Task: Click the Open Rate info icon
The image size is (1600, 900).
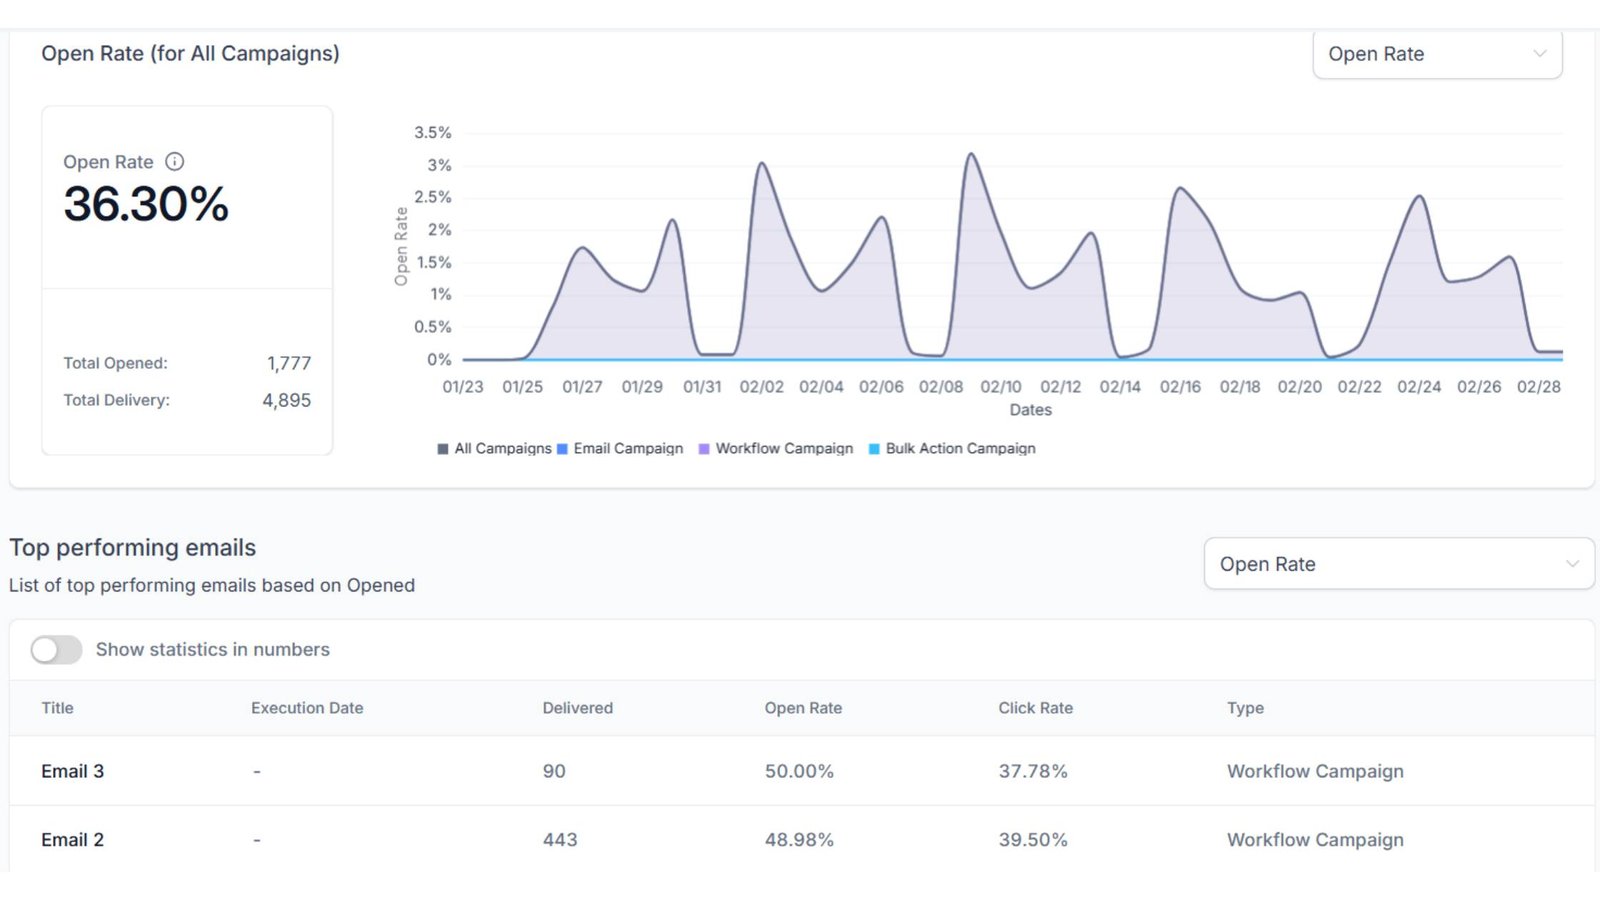Action: 175,162
